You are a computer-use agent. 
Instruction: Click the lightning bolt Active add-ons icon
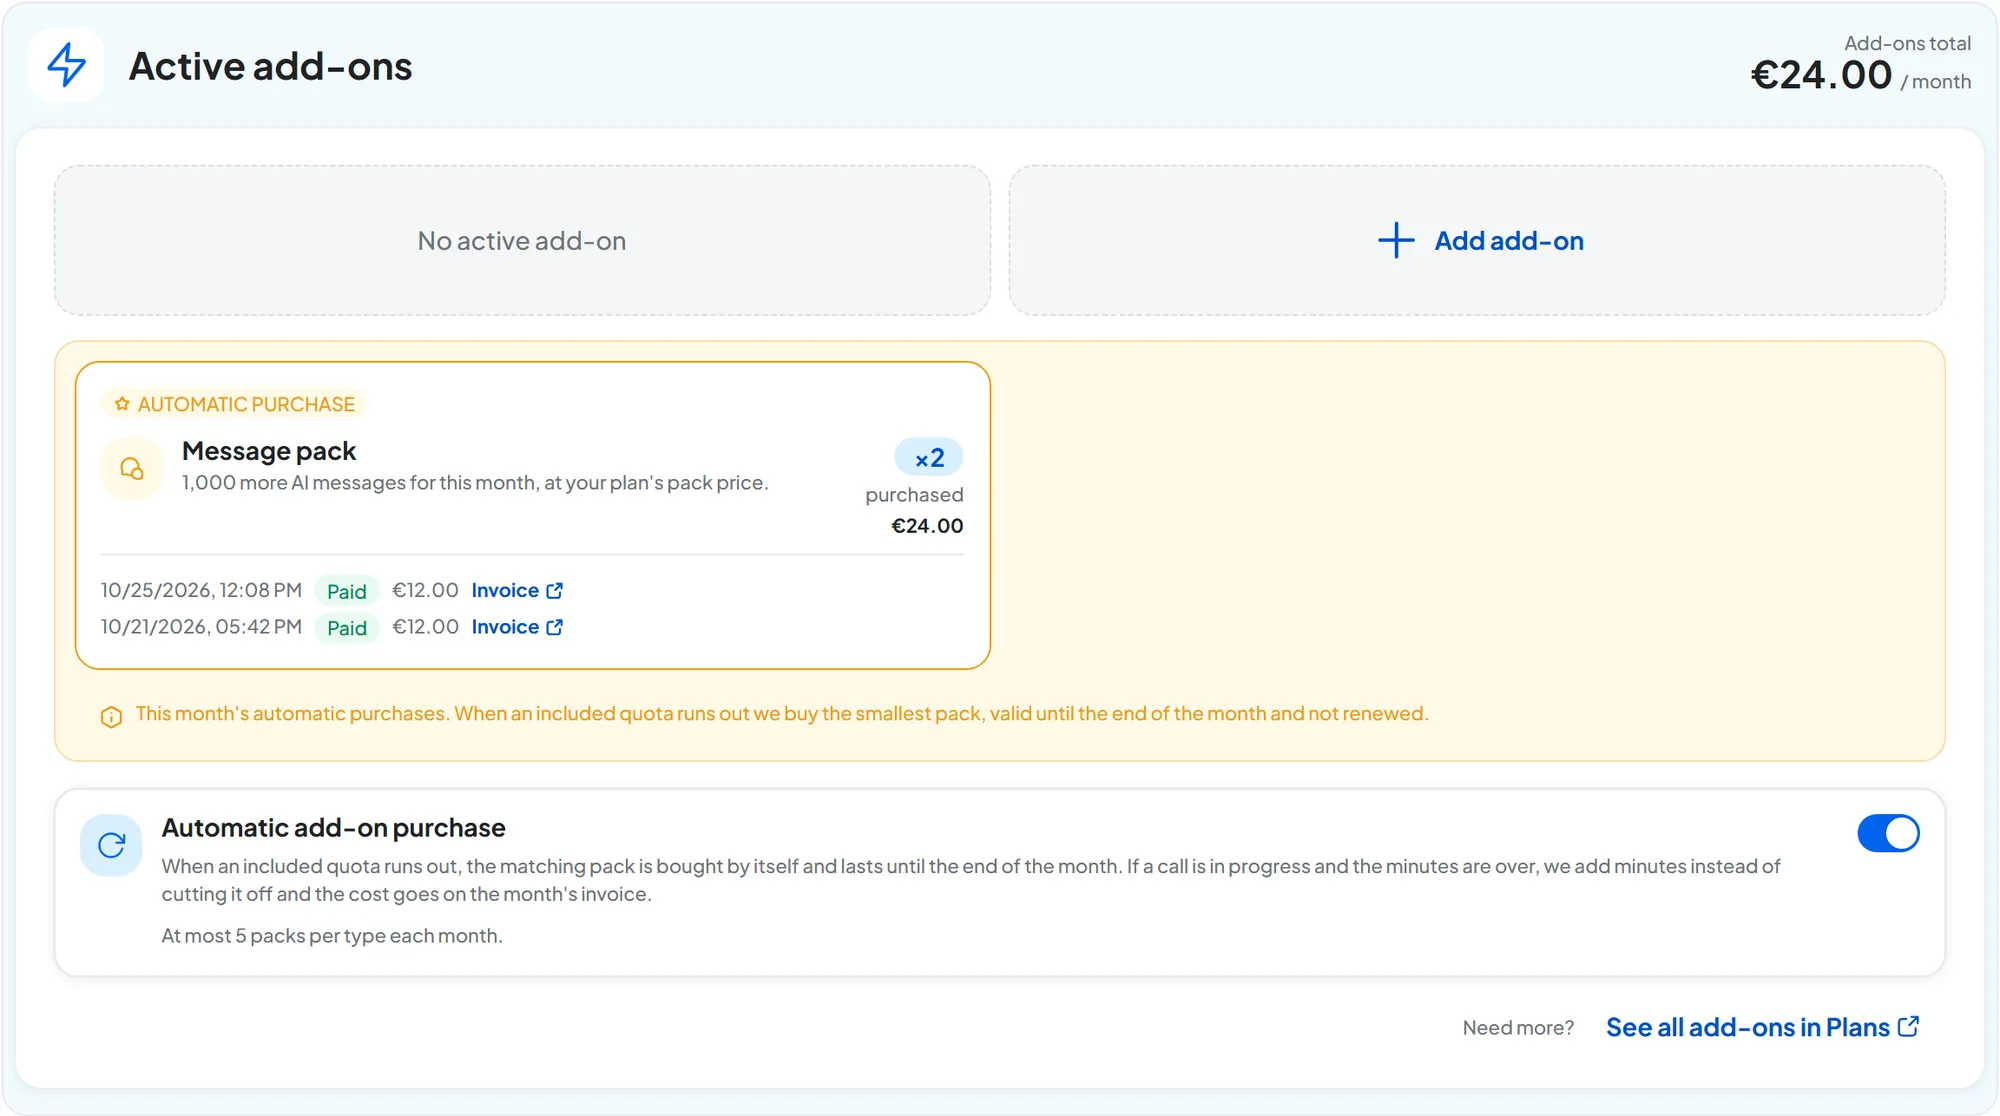click(x=67, y=65)
